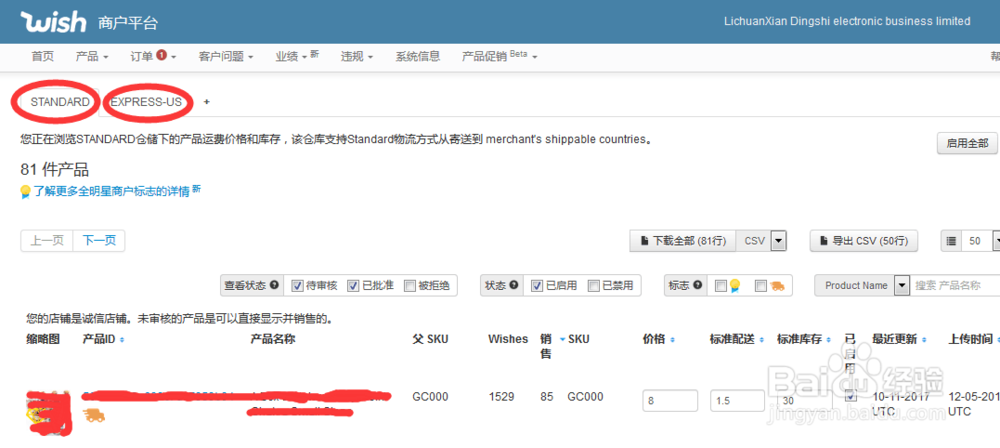
Task: Check the truck badge filter checkbox
Action: click(760, 286)
